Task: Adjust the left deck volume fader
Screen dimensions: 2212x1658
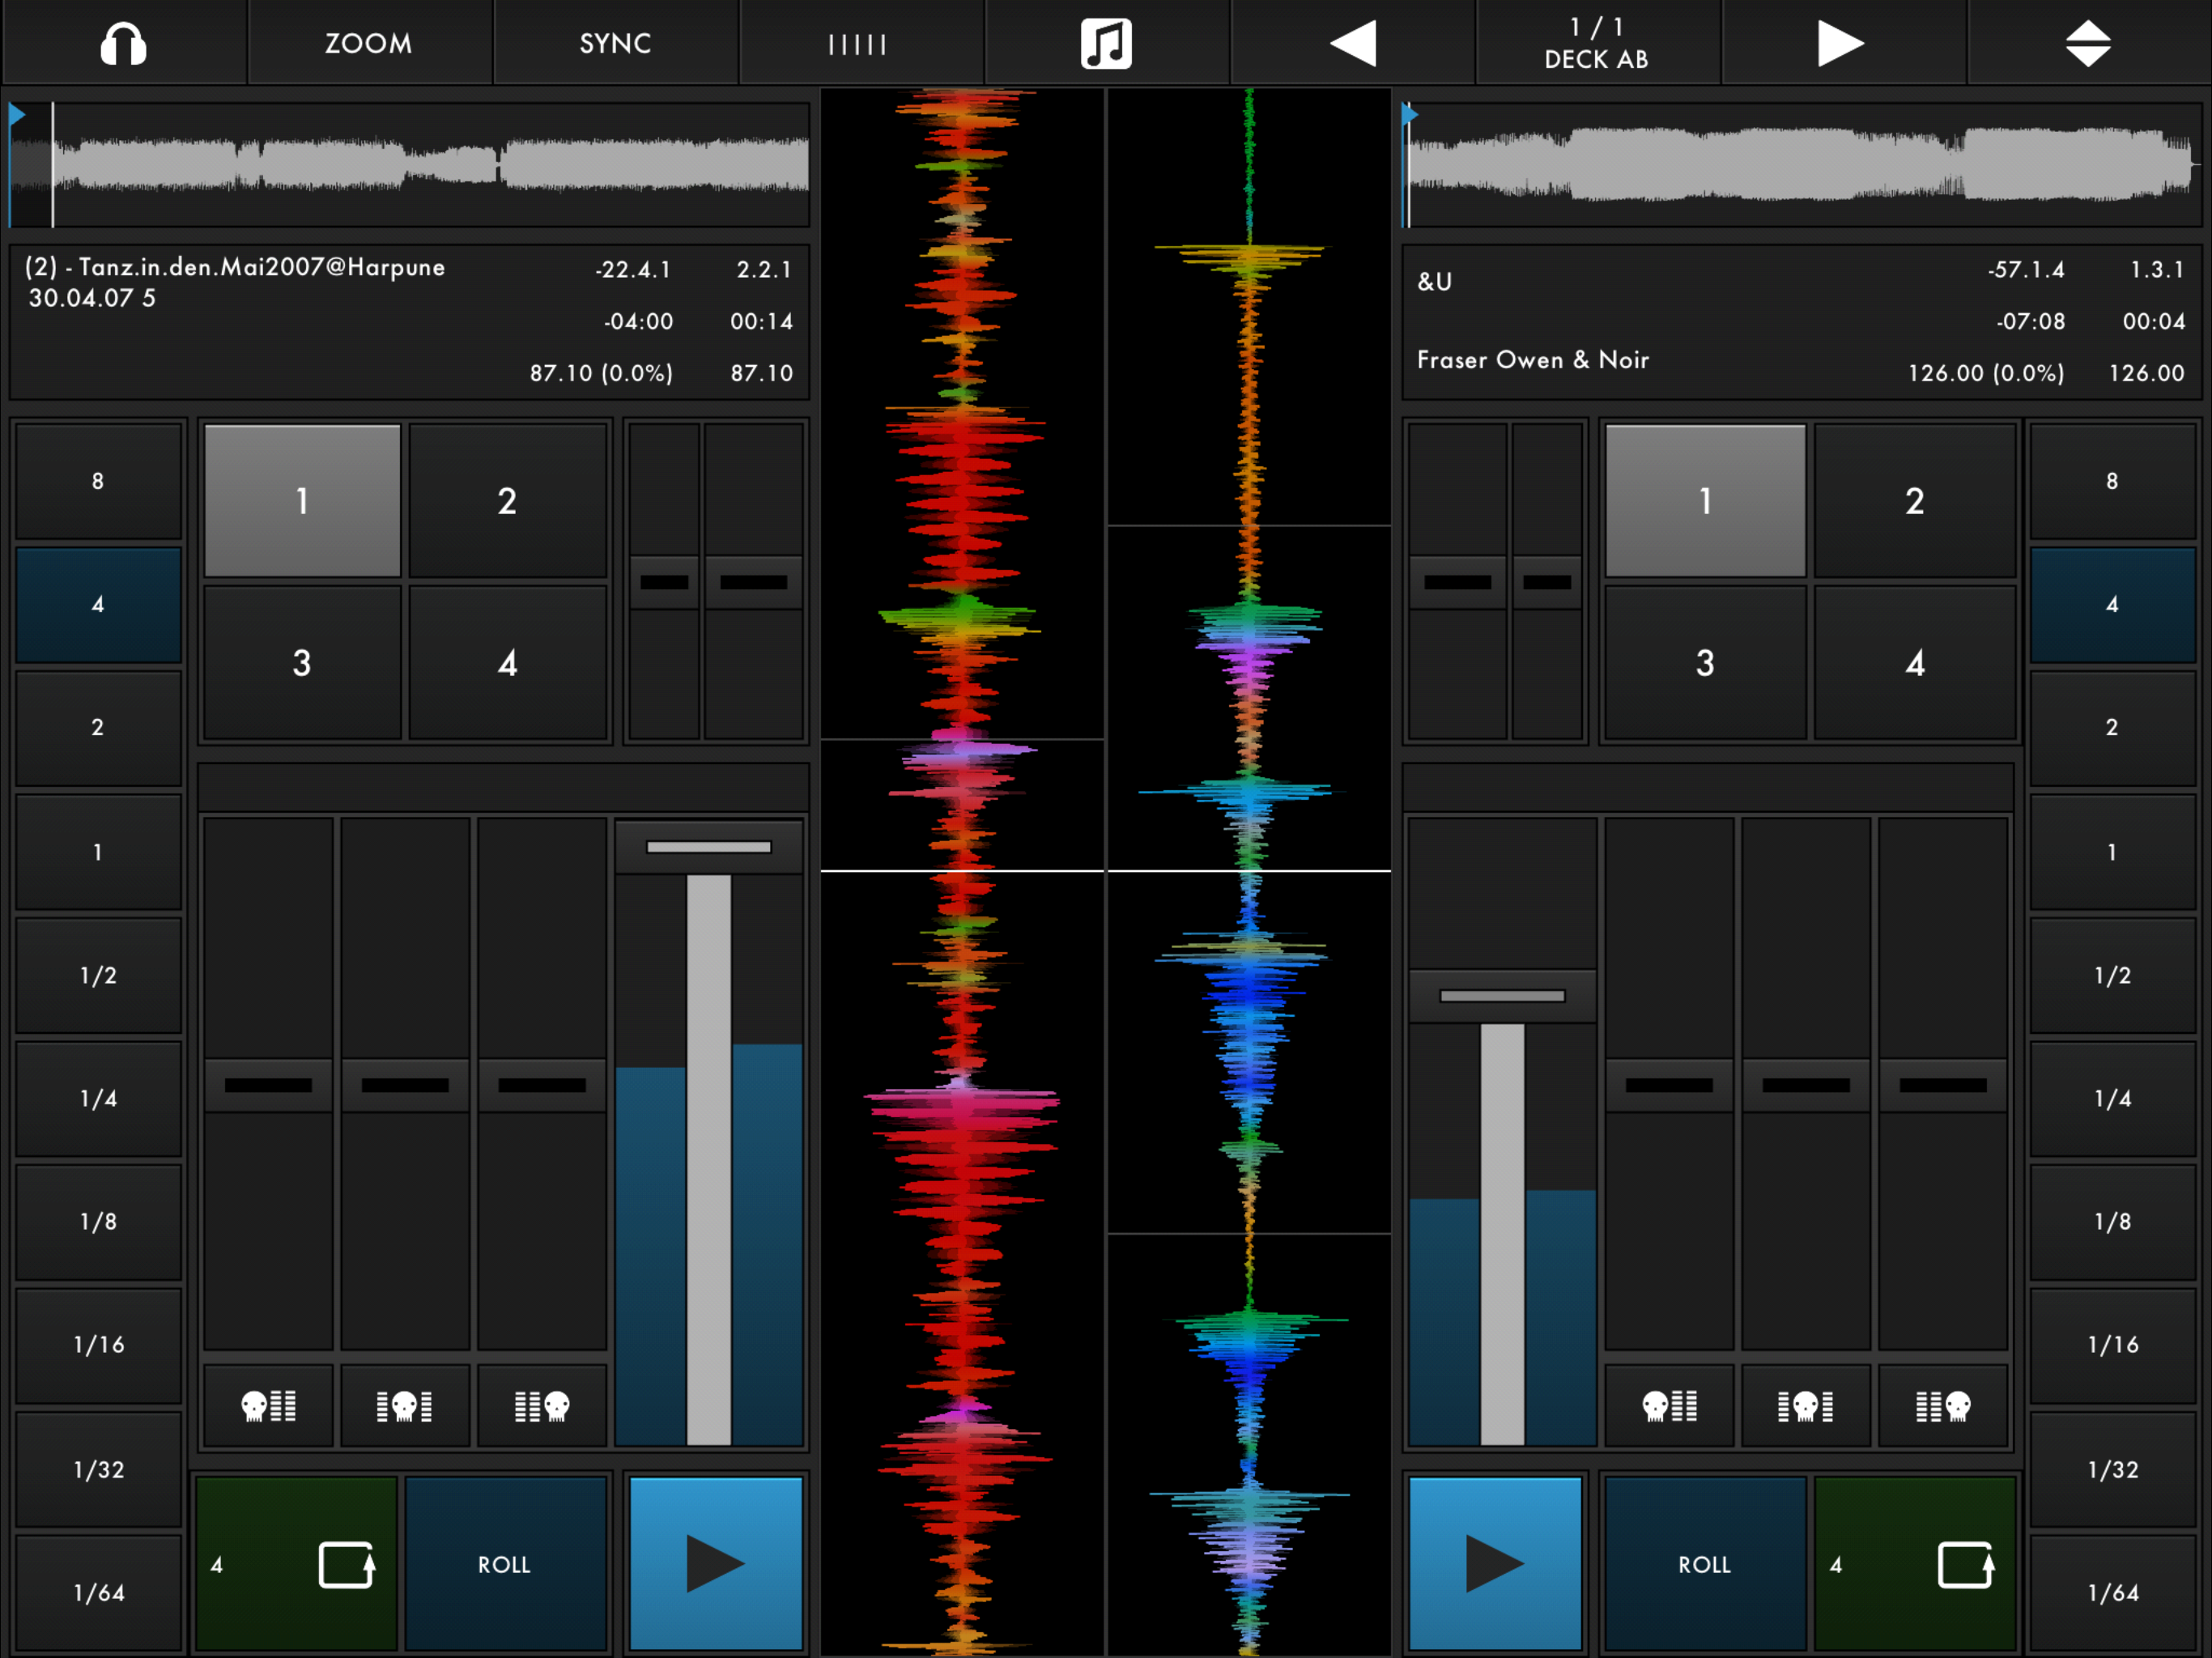Action: (708, 848)
